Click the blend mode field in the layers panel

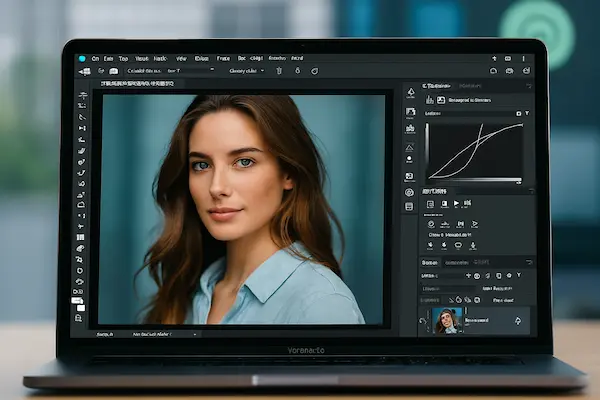click(448, 289)
